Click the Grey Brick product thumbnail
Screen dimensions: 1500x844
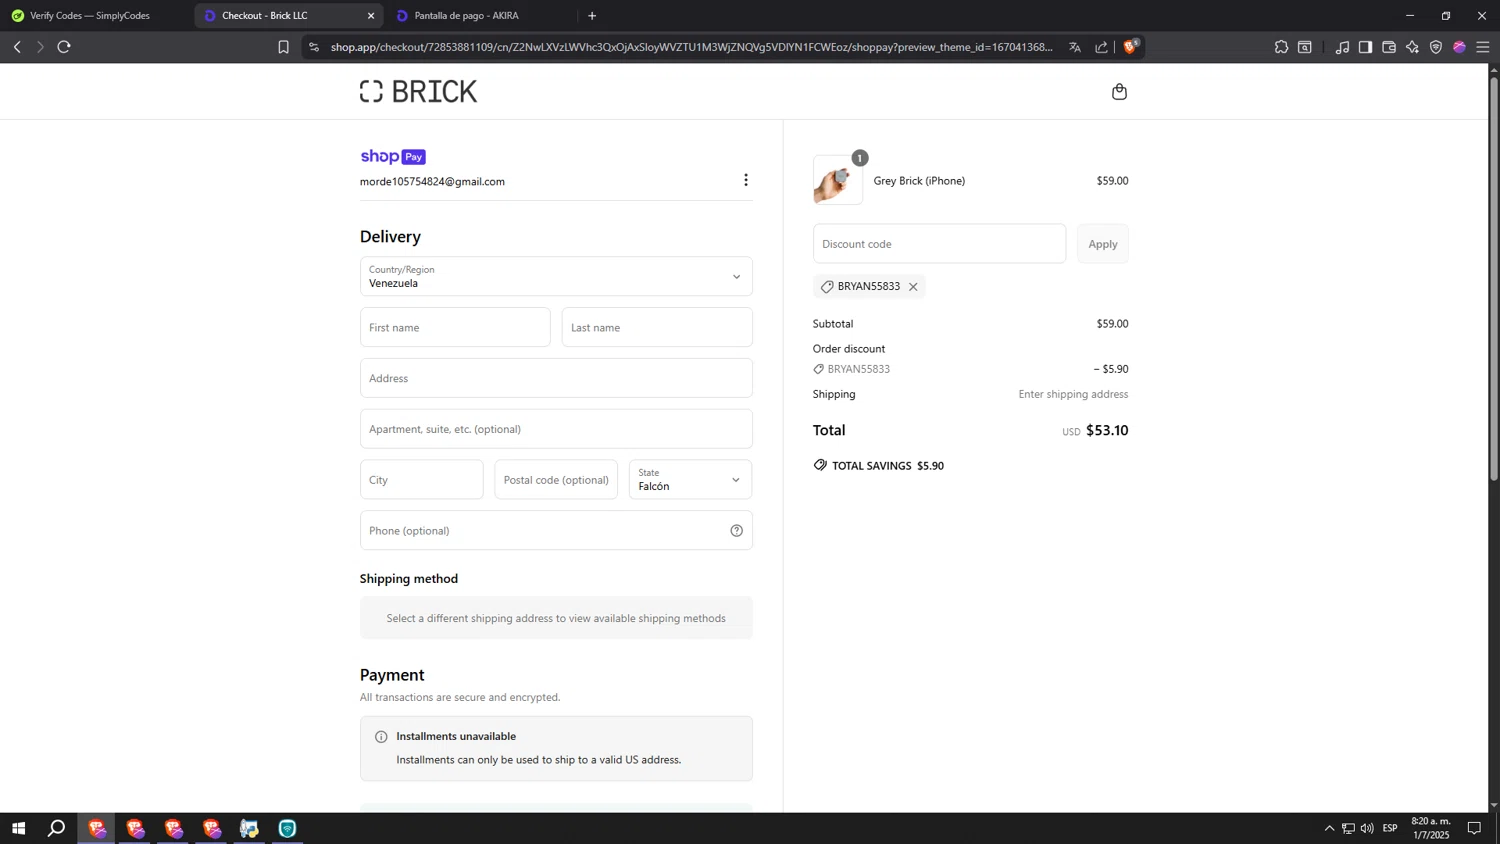(838, 180)
